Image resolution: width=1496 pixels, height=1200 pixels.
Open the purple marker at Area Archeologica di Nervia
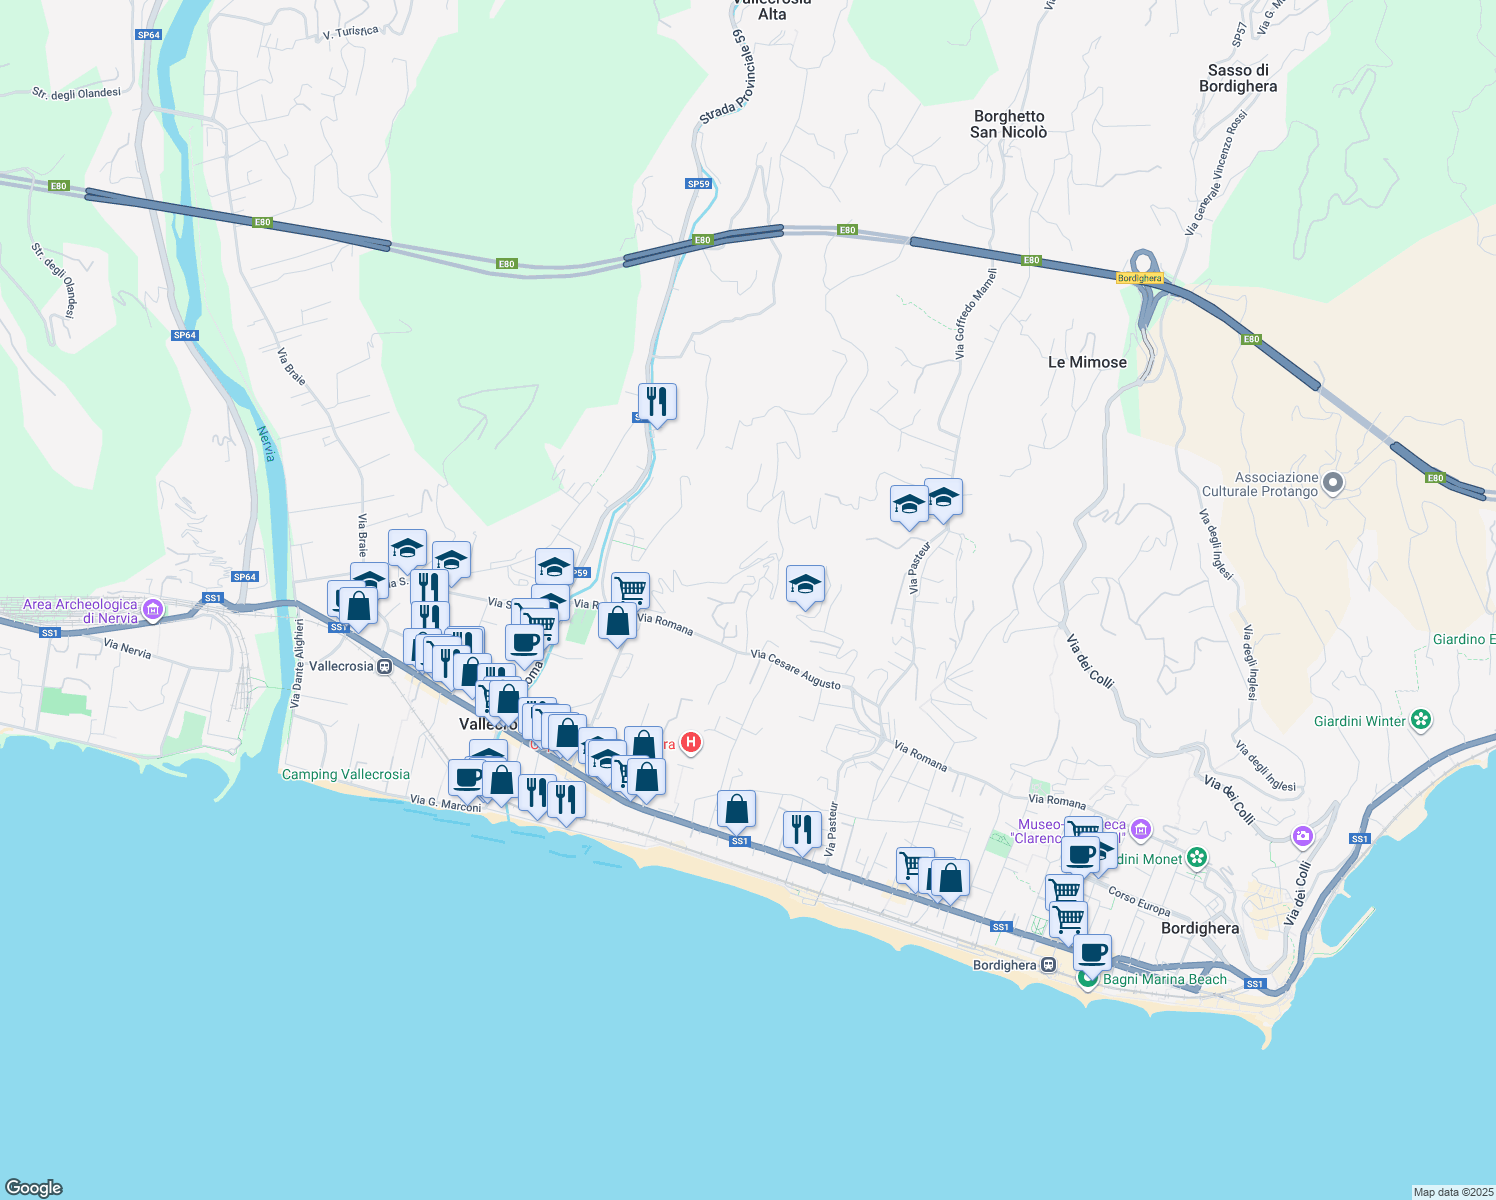(x=153, y=610)
